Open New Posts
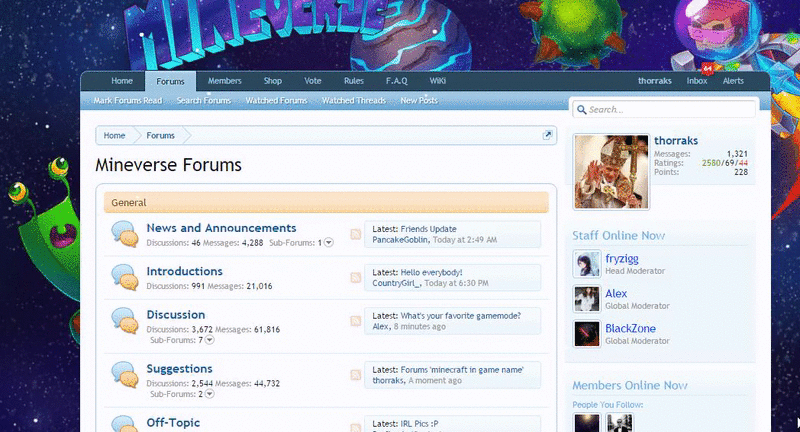The image size is (800, 432). pyautogui.click(x=419, y=100)
